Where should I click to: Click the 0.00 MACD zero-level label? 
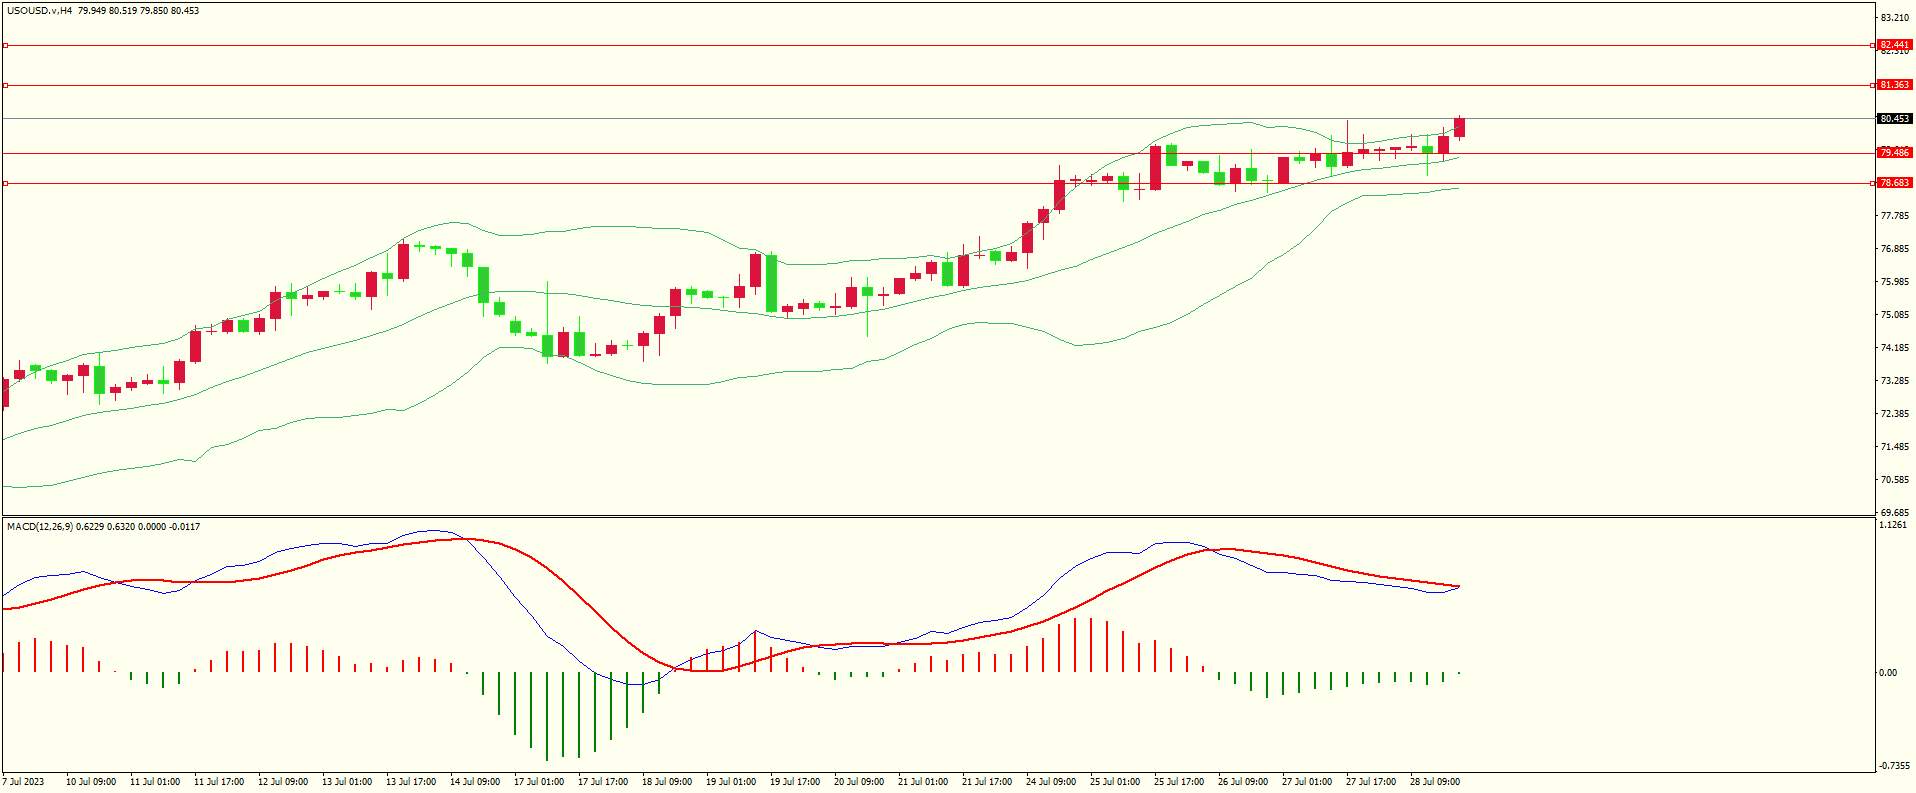[x=1887, y=673]
